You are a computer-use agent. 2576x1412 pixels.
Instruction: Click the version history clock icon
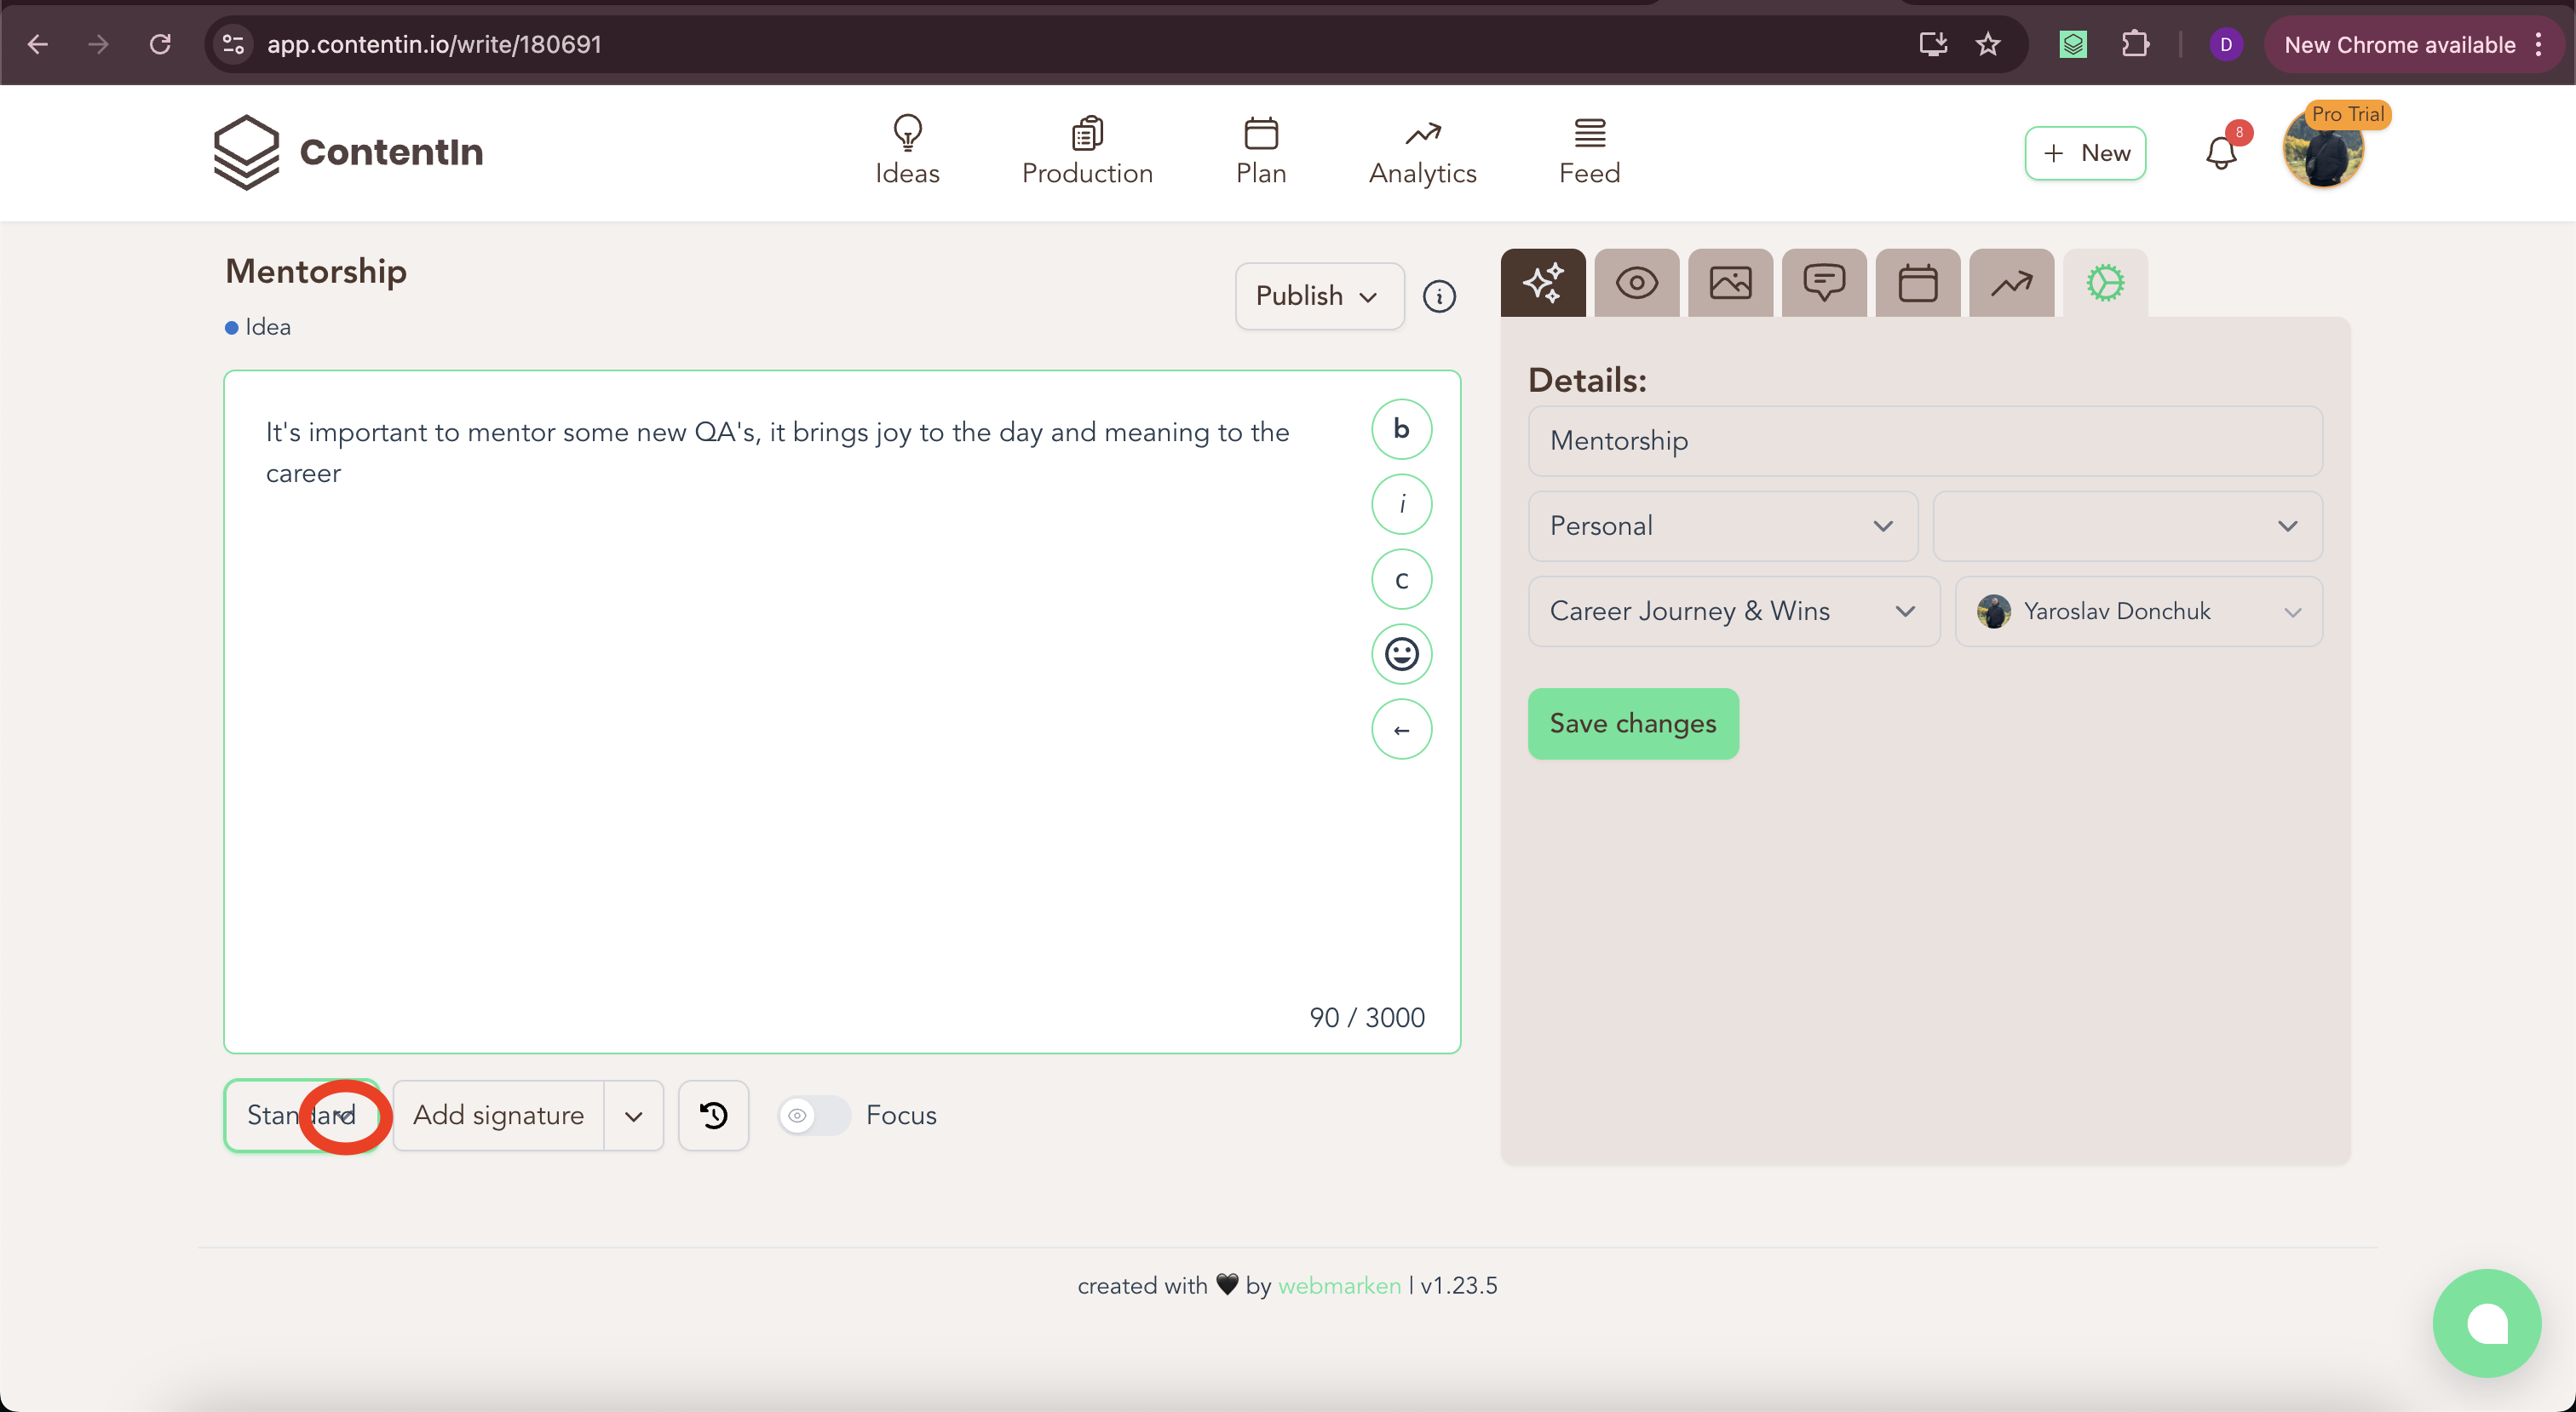pos(714,1115)
